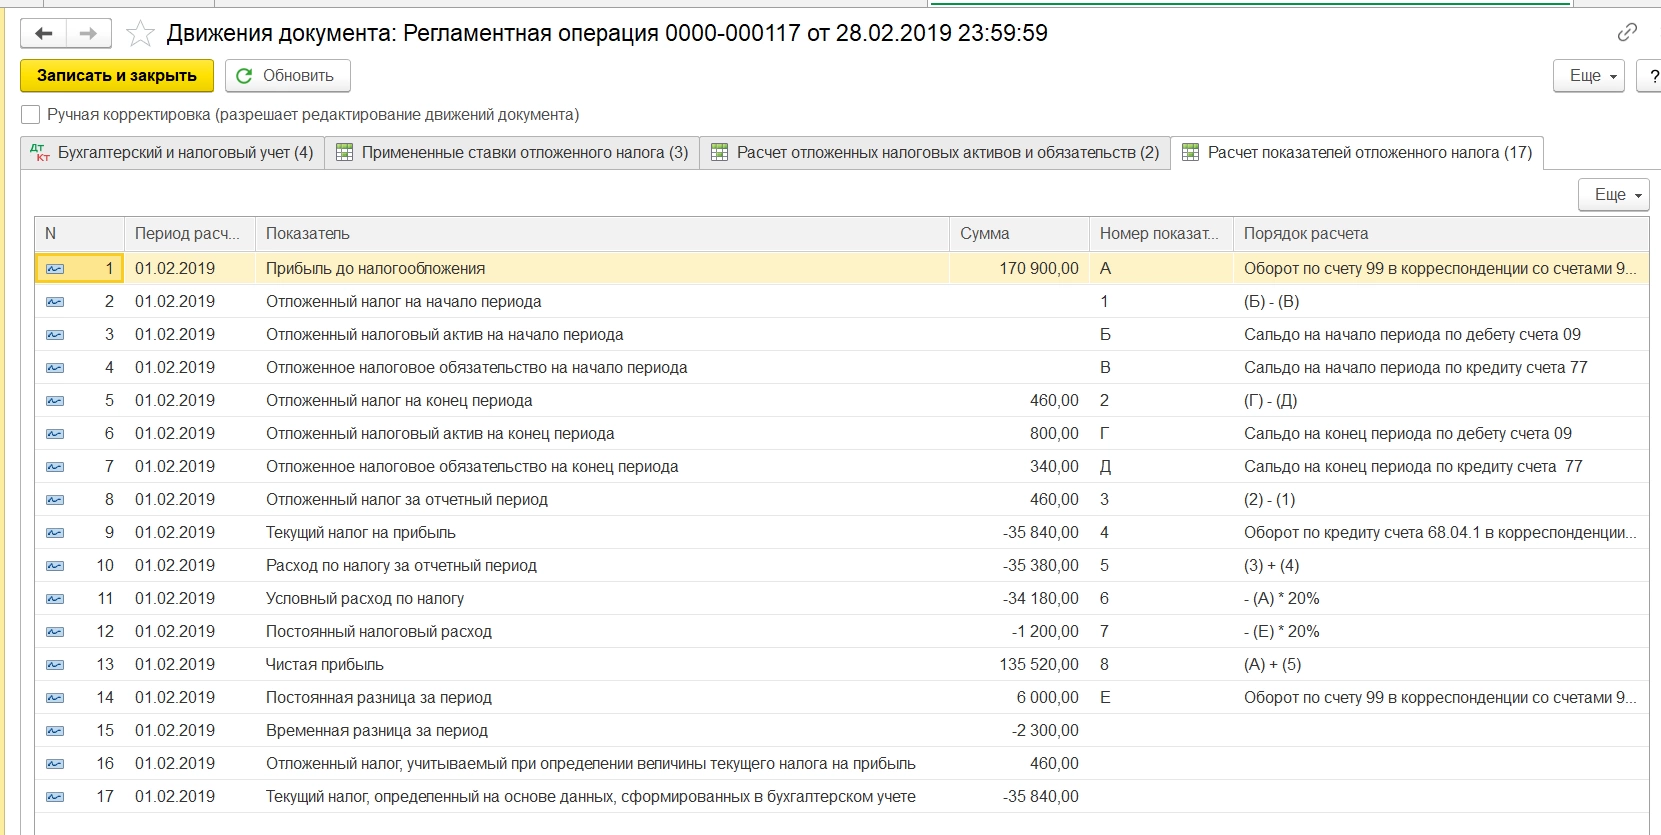Sort by the Сумма column header
The width and height of the screenshot is (1661, 835).
(1017, 234)
